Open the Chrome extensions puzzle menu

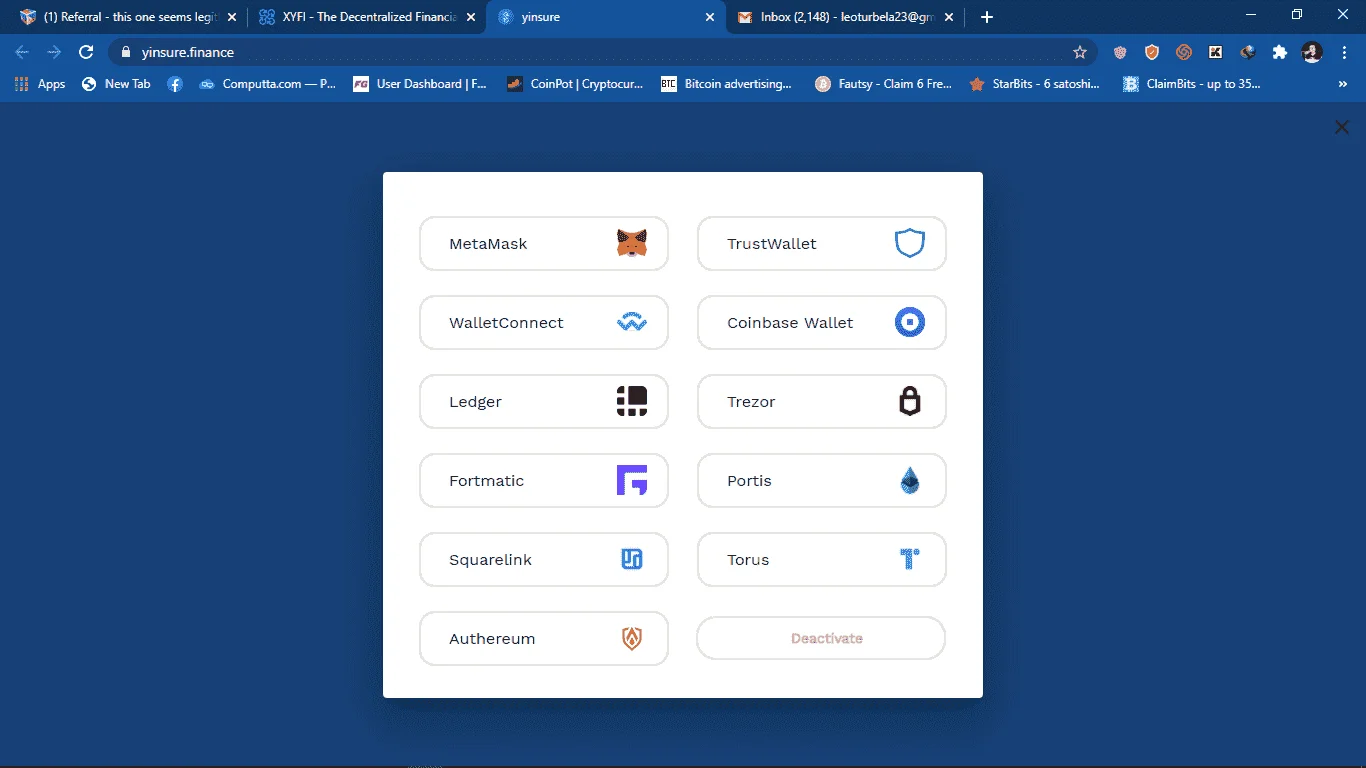[x=1279, y=52]
